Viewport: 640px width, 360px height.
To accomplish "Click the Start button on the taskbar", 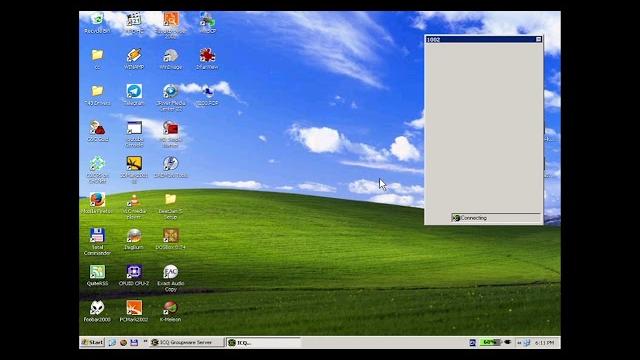I will pyautogui.click(x=93, y=342).
